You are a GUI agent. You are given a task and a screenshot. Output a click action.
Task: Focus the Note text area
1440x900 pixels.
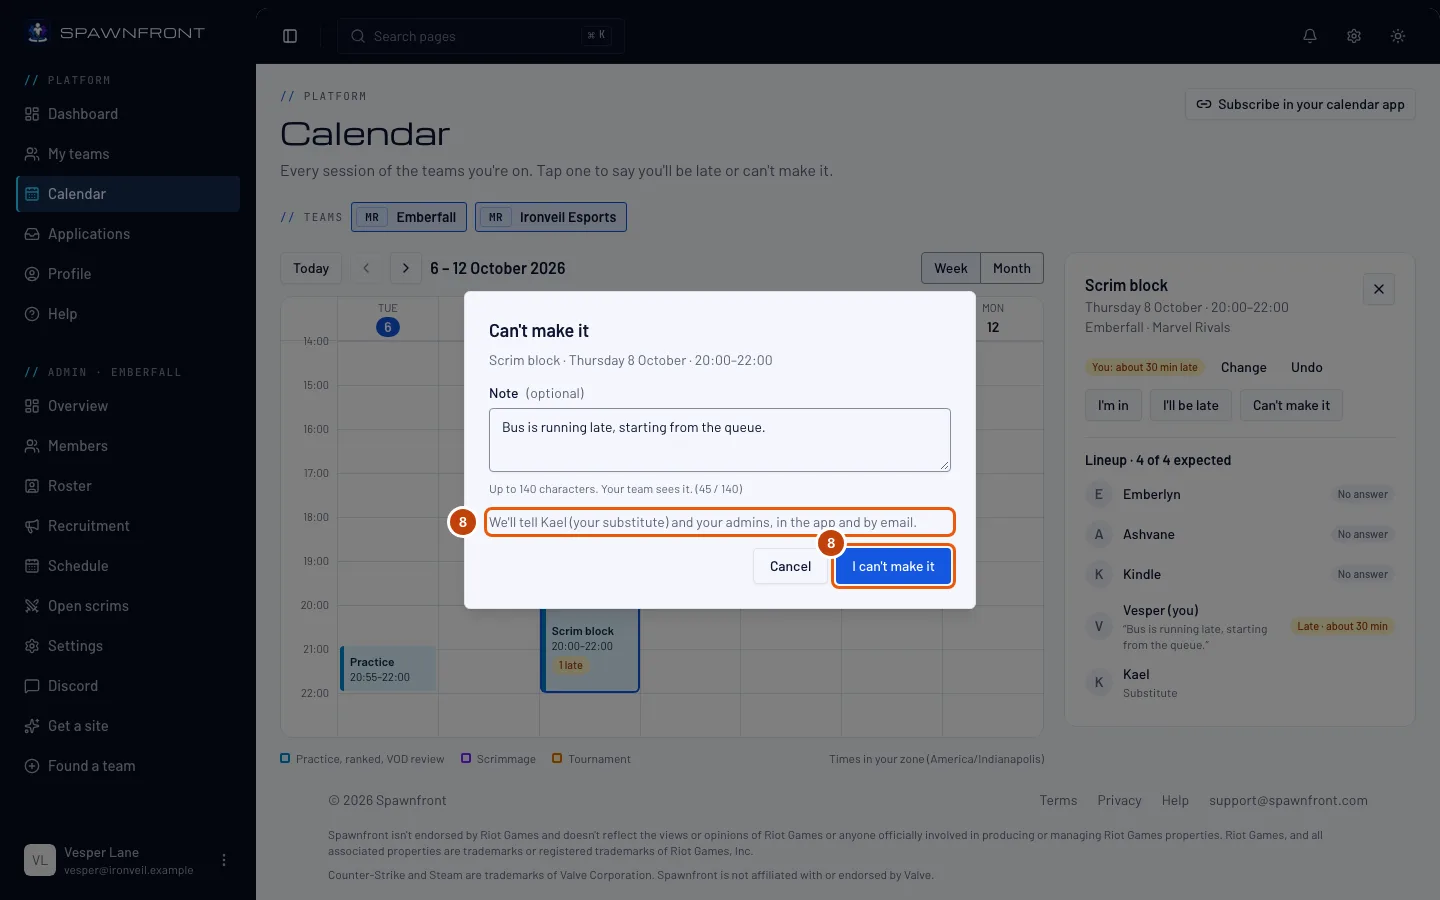[x=720, y=440]
